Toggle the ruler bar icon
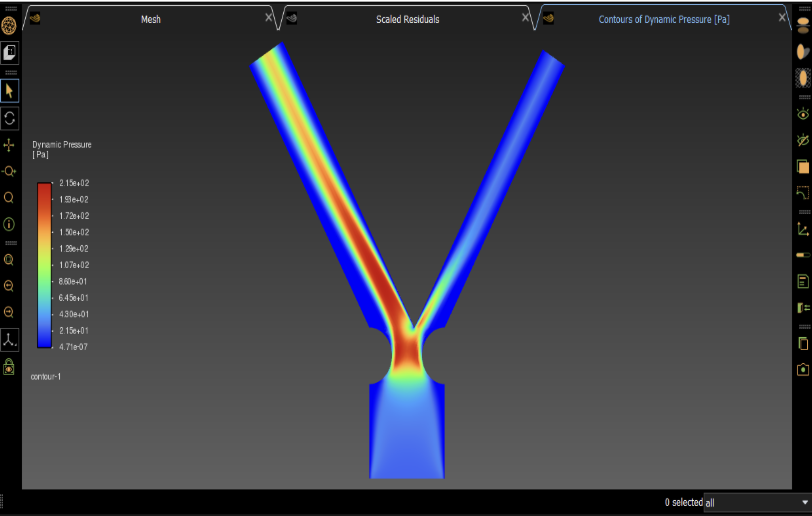Image resolution: width=812 pixels, height=516 pixels. click(803, 255)
